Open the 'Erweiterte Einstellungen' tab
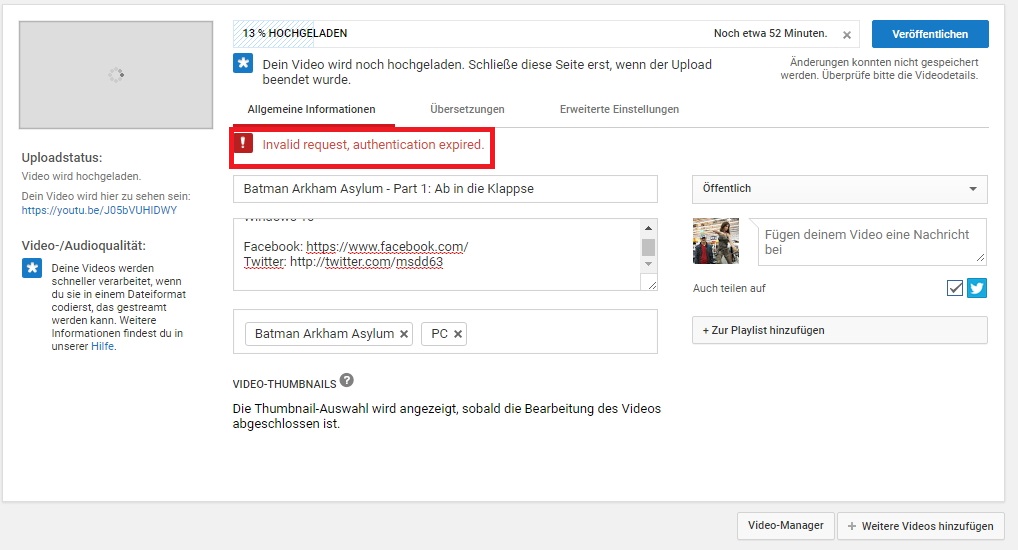Screen dimensions: 1018x550 [619, 109]
